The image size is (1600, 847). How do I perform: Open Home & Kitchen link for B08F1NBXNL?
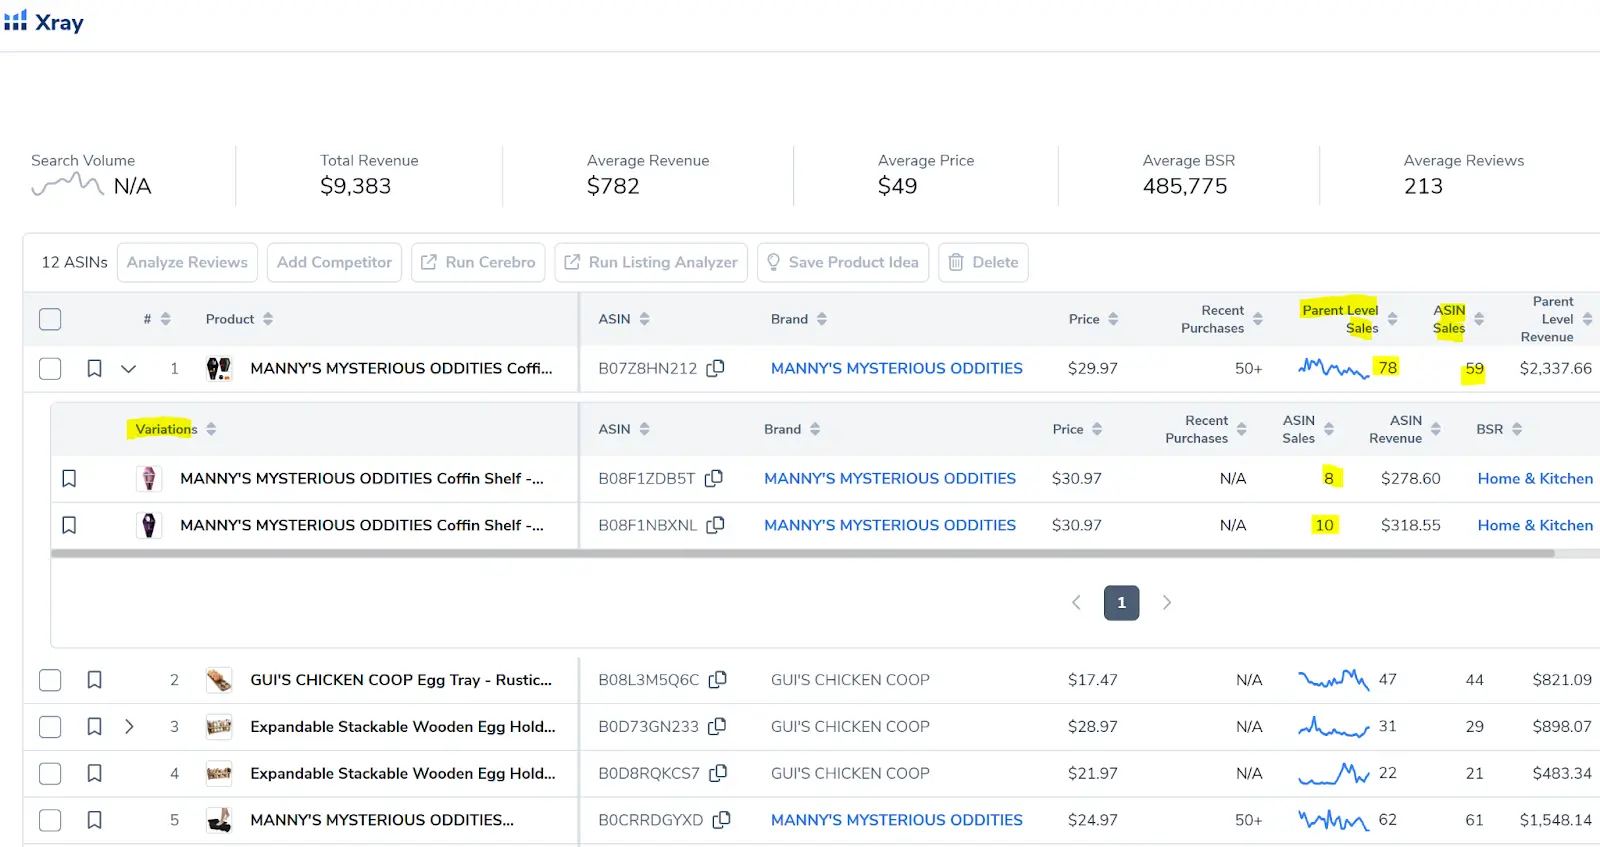tap(1535, 525)
